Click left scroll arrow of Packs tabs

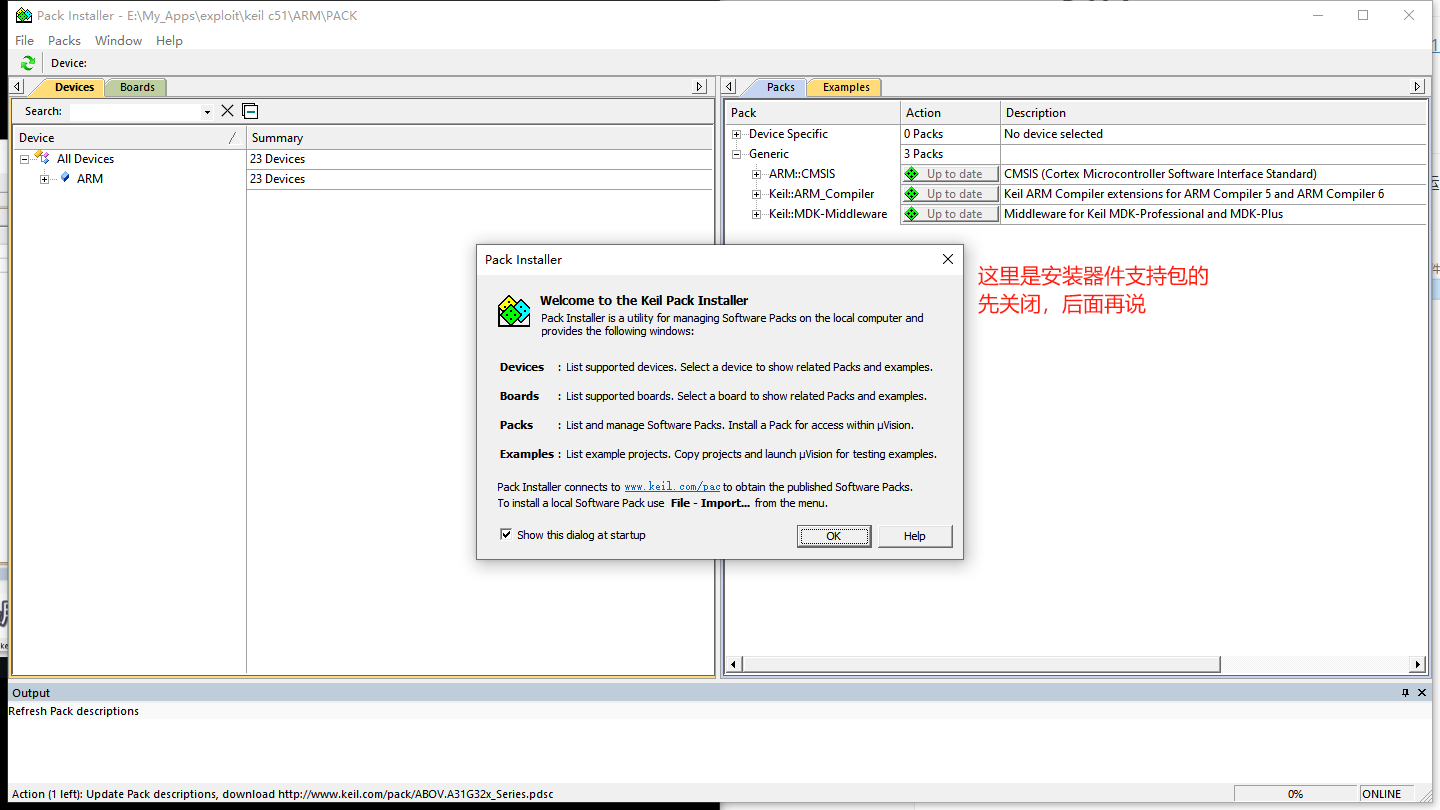[730, 87]
